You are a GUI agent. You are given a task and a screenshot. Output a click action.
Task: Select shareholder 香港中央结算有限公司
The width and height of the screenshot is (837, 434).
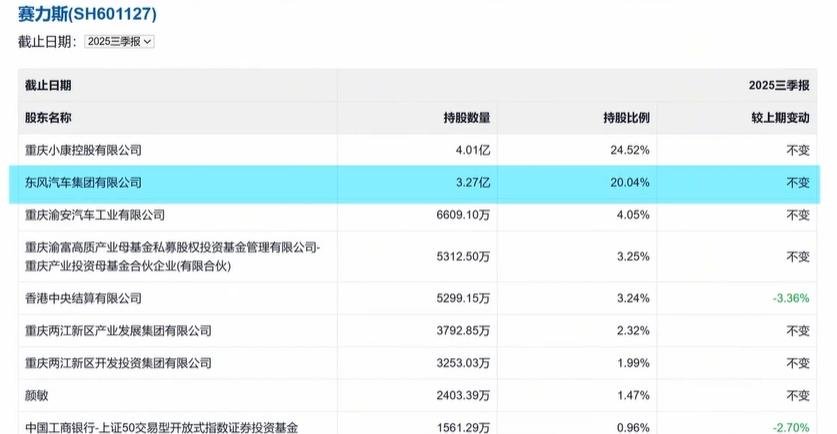tap(83, 298)
